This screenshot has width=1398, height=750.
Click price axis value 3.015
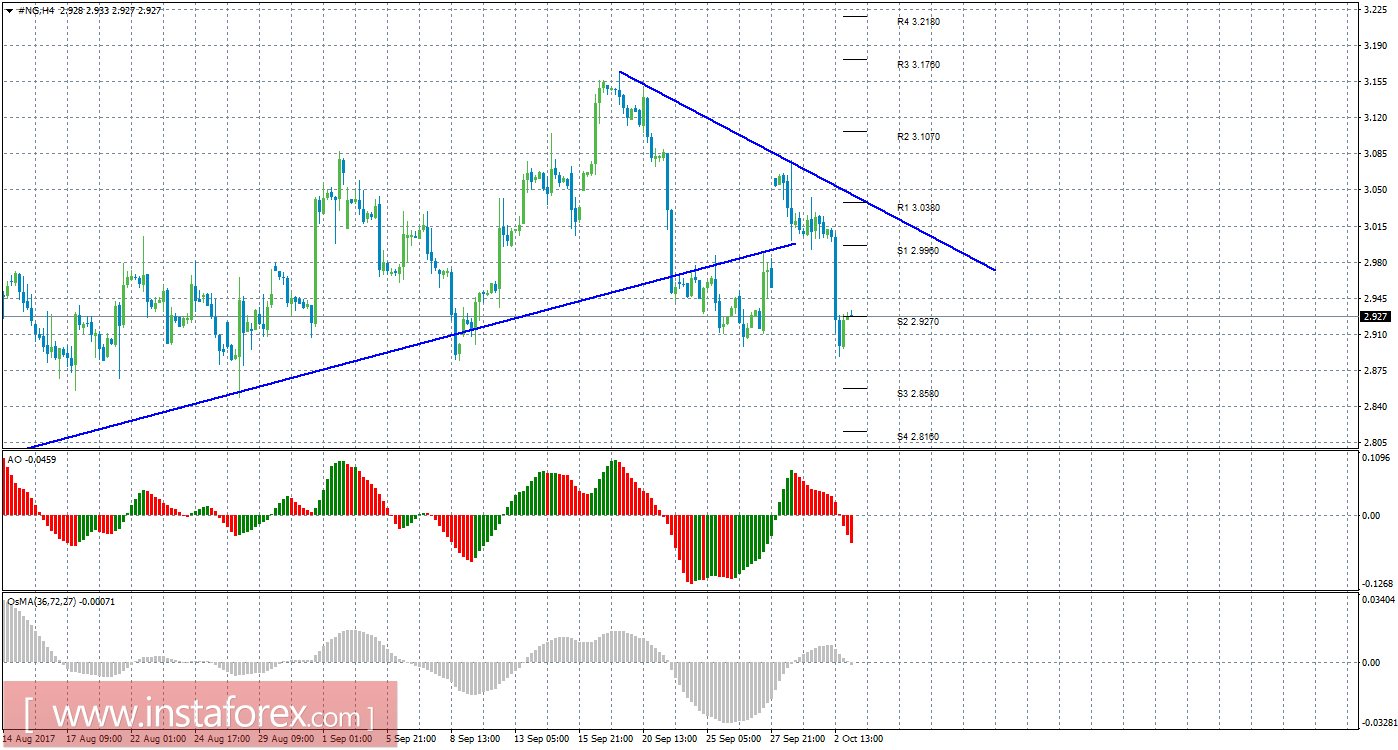pyautogui.click(x=1375, y=227)
